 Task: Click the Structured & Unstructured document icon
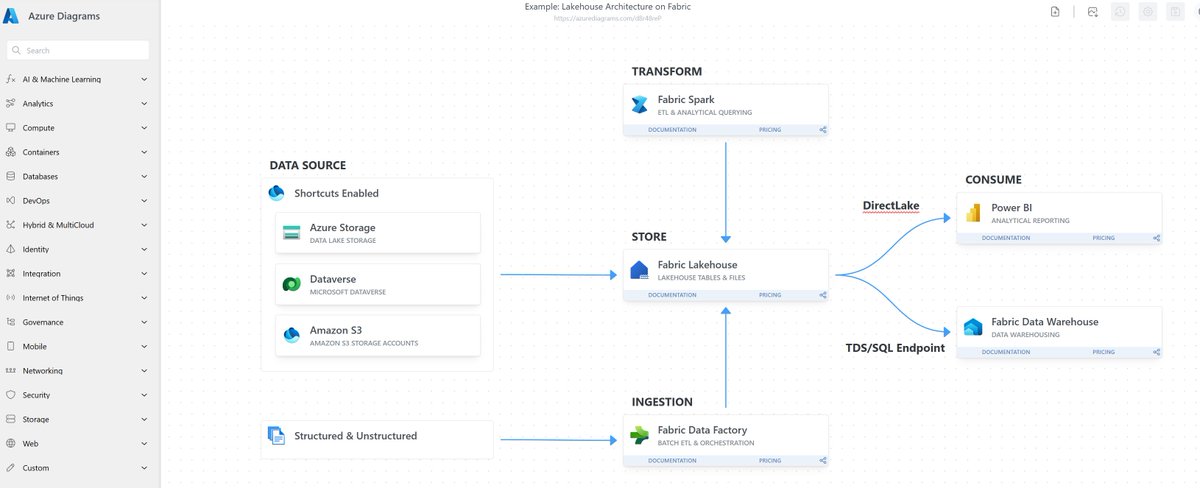pyautogui.click(x=277, y=435)
